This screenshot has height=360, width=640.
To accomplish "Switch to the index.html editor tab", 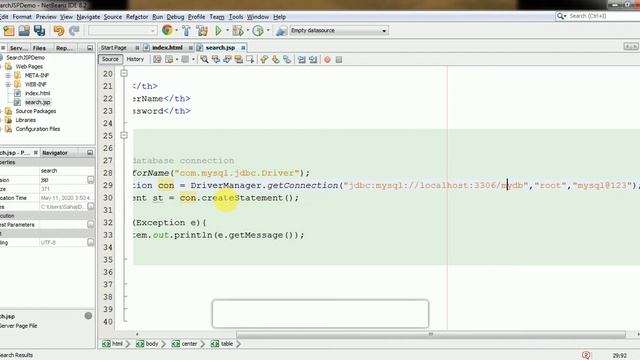I will pos(167,48).
